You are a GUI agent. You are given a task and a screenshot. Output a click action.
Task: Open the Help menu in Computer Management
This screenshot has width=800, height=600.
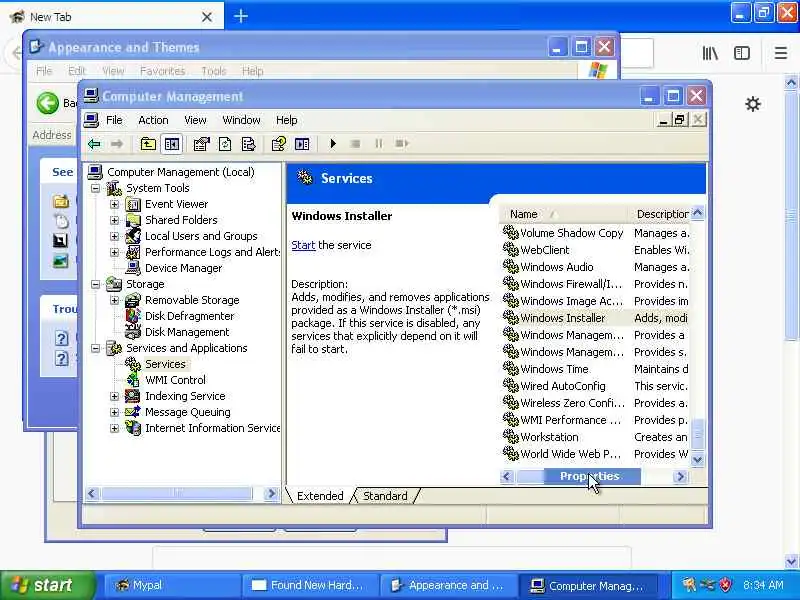[x=286, y=120]
